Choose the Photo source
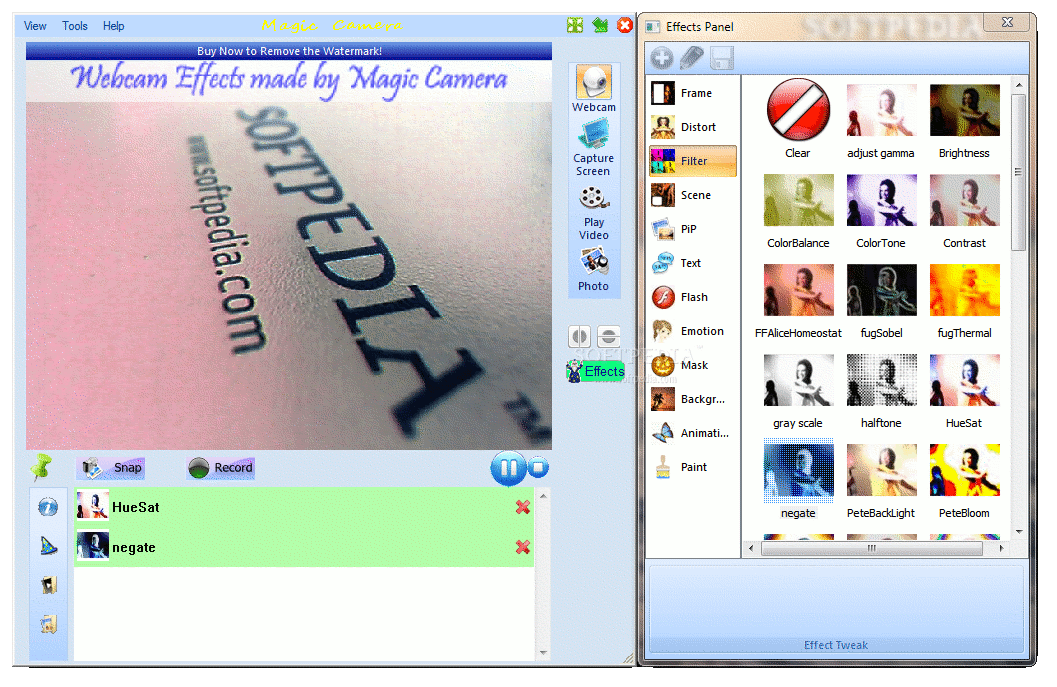Viewport: 1057px width, 687px height. [593, 270]
